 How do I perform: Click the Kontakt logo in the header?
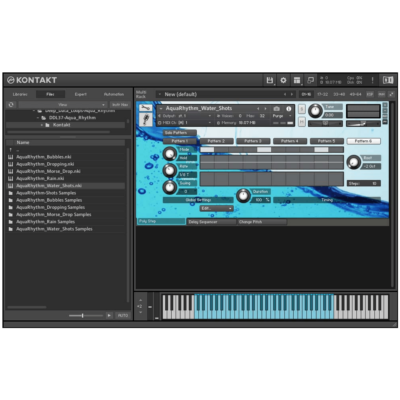point(32,80)
